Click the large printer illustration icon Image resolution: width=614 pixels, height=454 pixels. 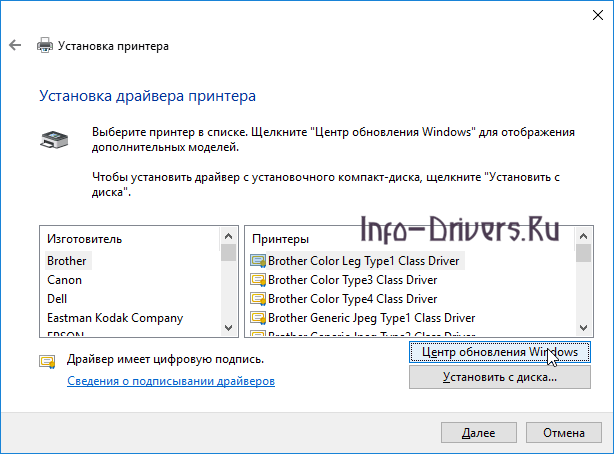pyautogui.click(x=54, y=139)
